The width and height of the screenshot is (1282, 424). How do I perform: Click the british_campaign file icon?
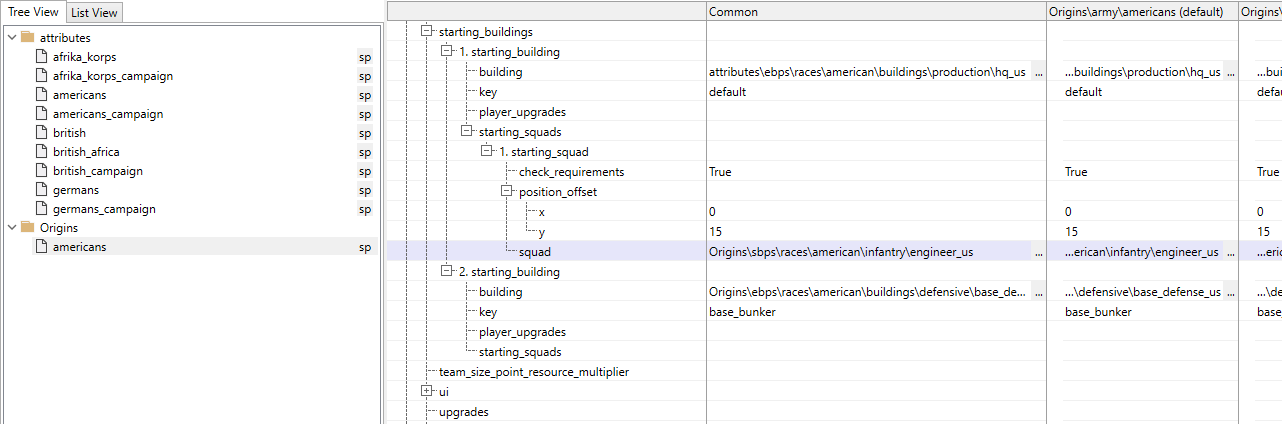coord(41,171)
